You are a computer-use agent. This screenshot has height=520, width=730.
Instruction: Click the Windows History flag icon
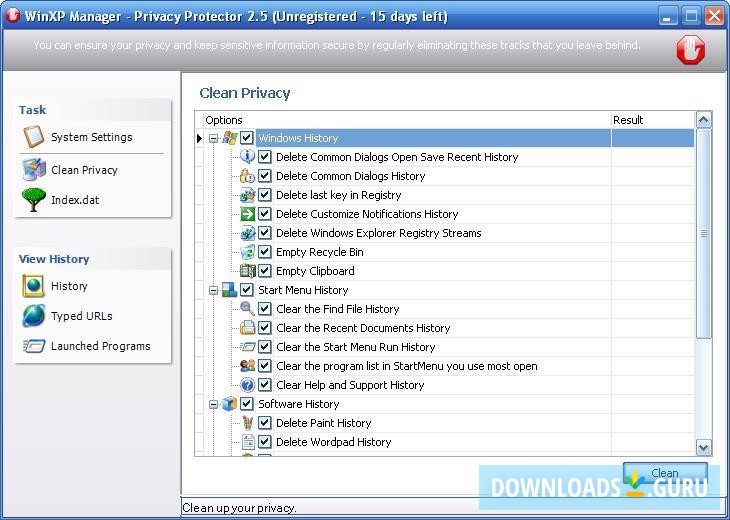pyautogui.click(x=230, y=138)
